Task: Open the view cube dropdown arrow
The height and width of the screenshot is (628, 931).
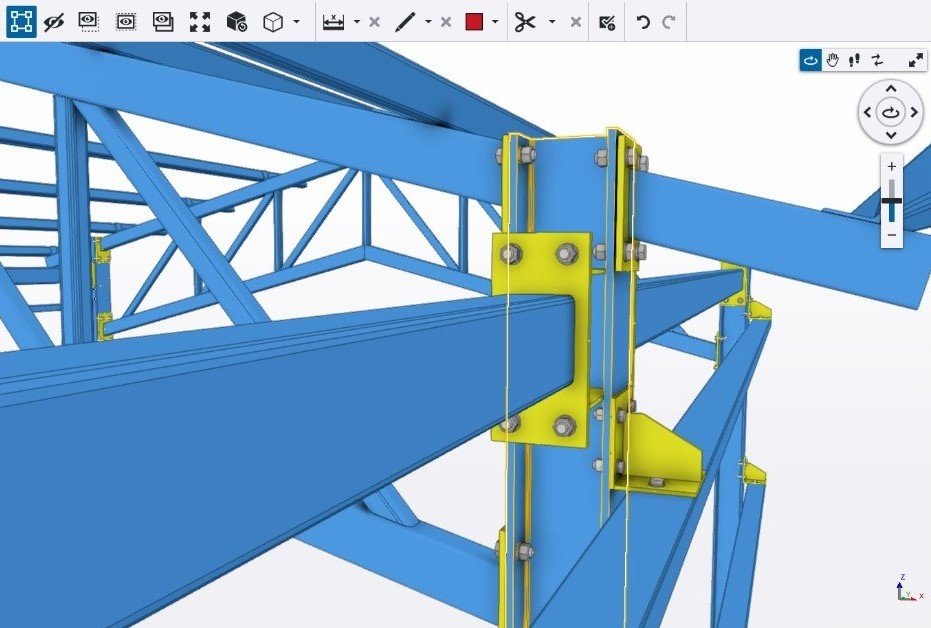Action: (297, 22)
